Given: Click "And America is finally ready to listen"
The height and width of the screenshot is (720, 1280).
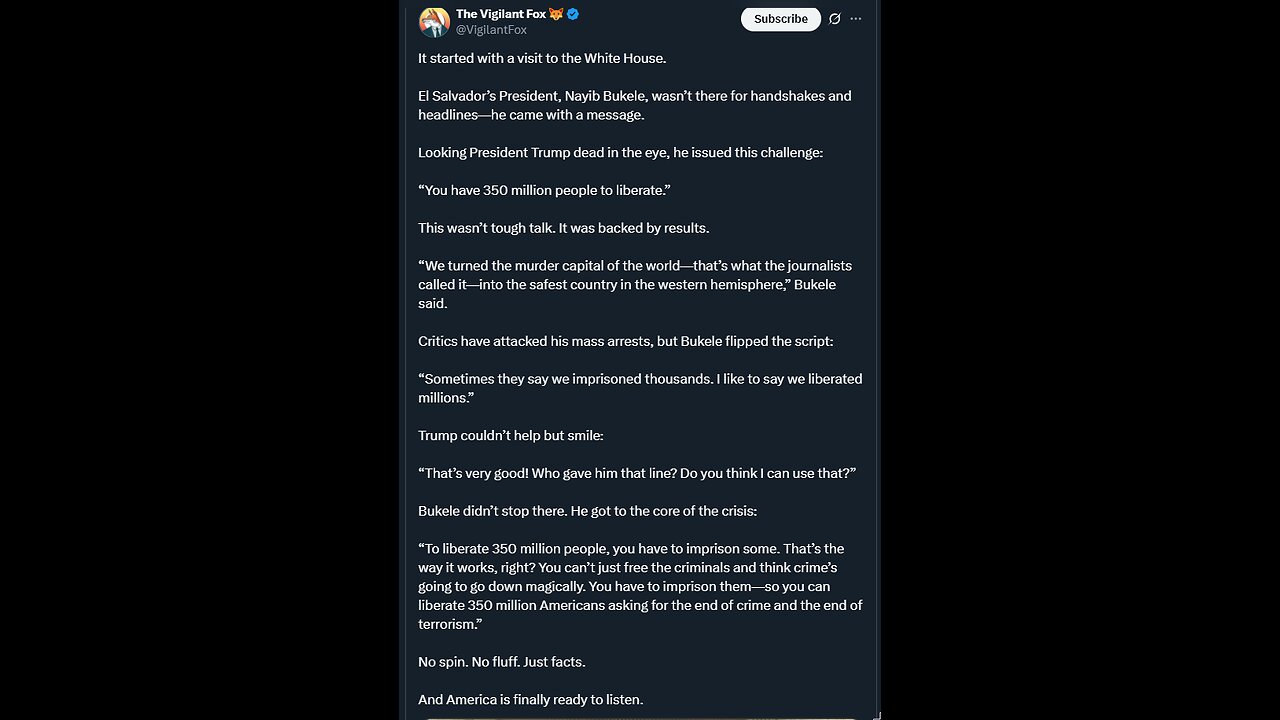Looking at the screenshot, I should 531,700.
